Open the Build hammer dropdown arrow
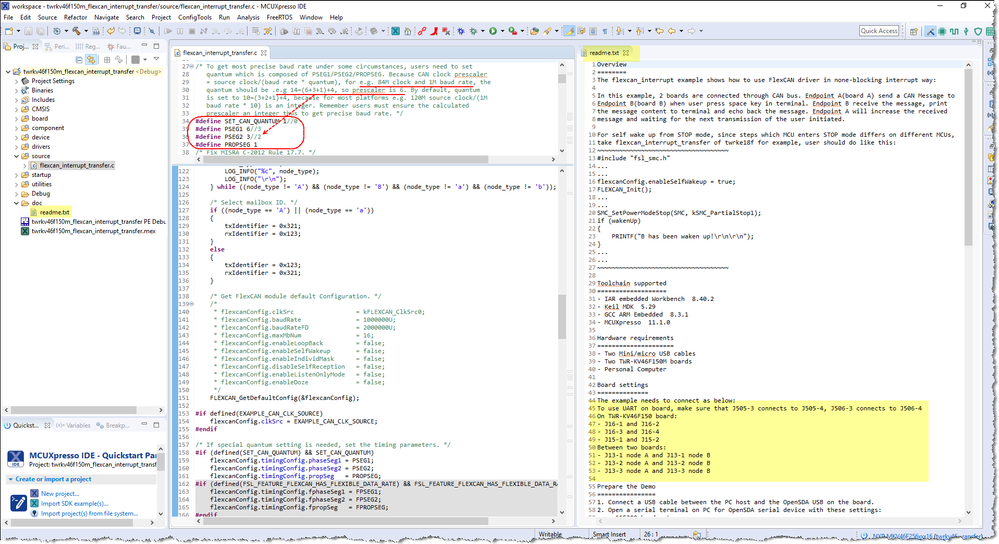The width and height of the screenshot is (999, 544). 86,31
